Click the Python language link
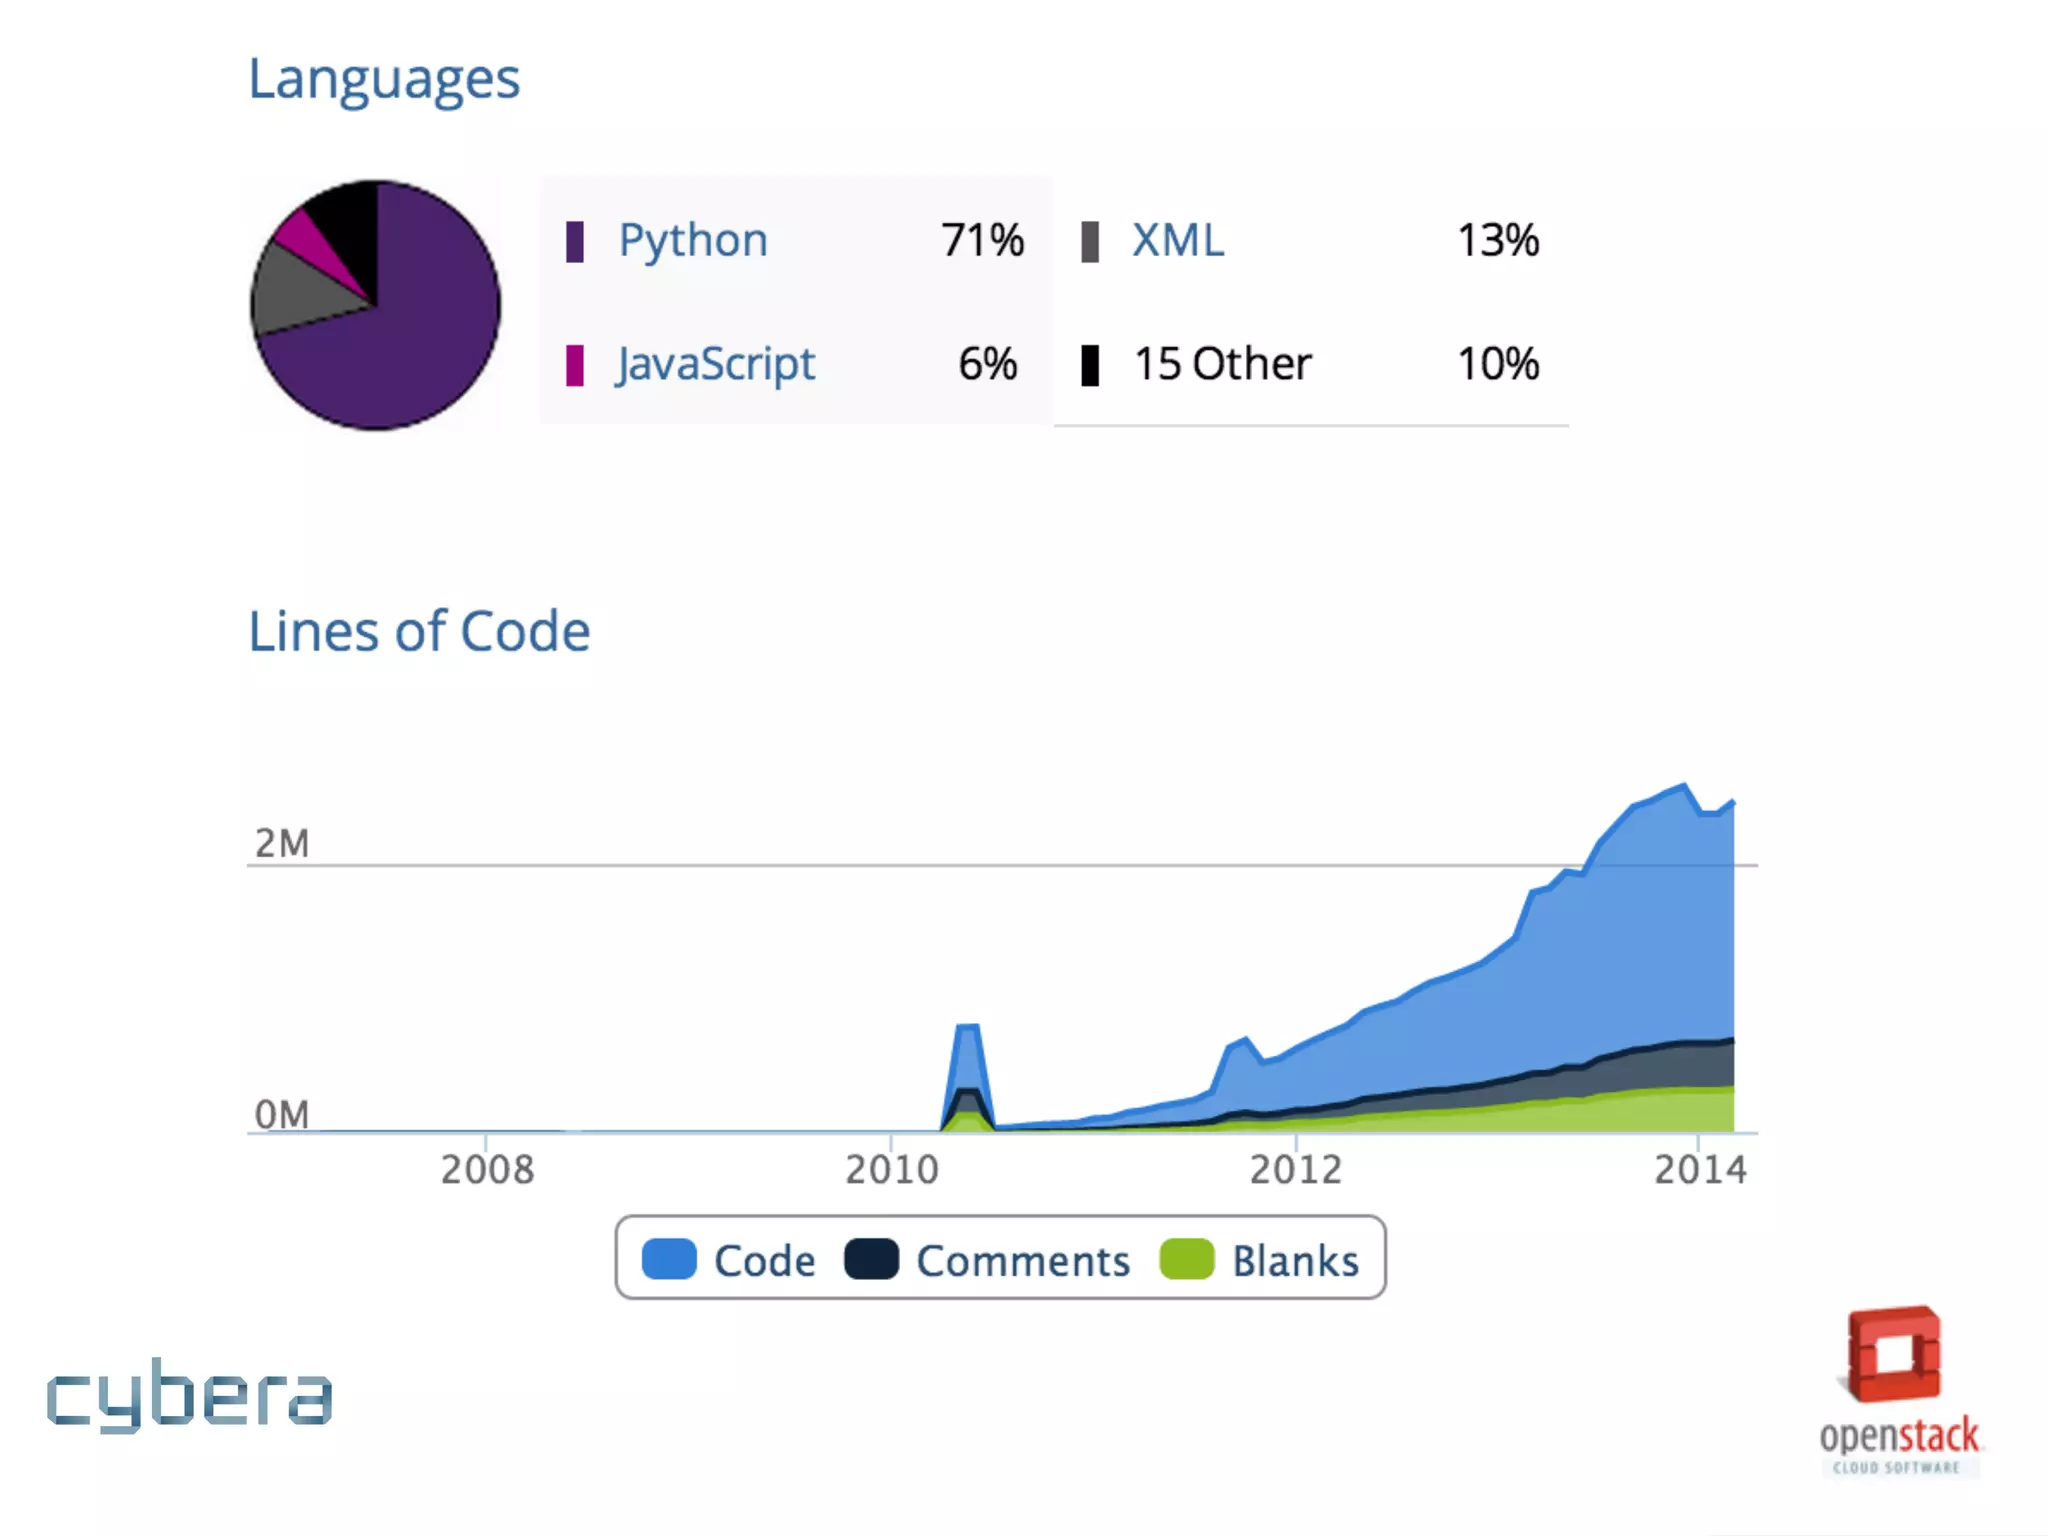Image resolution: width=2048 pixels, height=1536 pixels. (692, 241)
